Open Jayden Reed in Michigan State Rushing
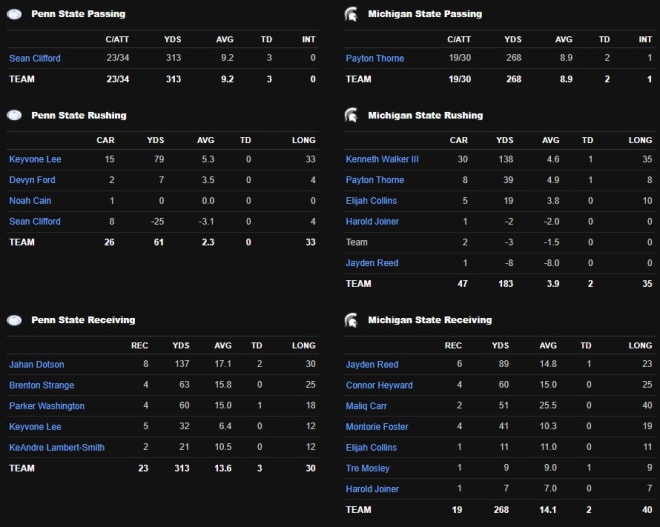 tap(372, 263)
